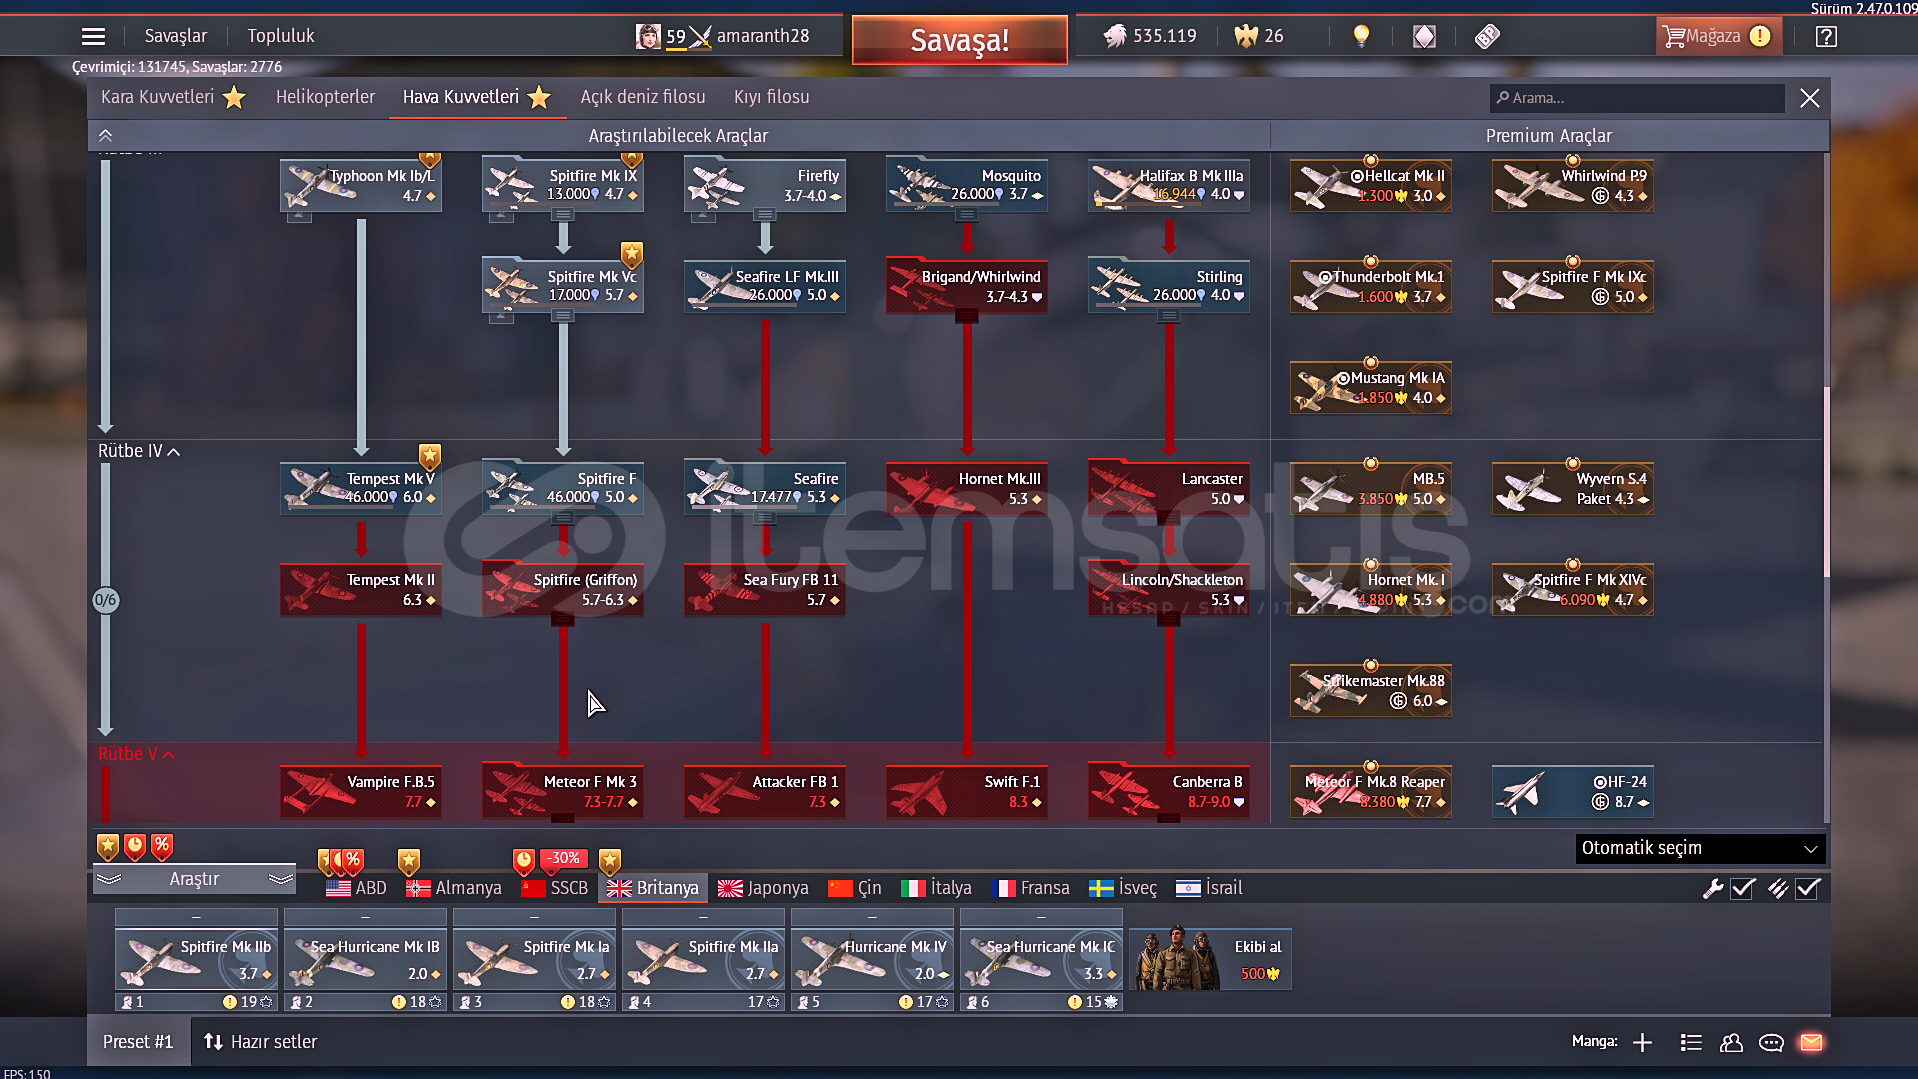This screenshot has width=1918, height=1079.
Task: Open the help question mark icon
Action: tap(1826, 36)
